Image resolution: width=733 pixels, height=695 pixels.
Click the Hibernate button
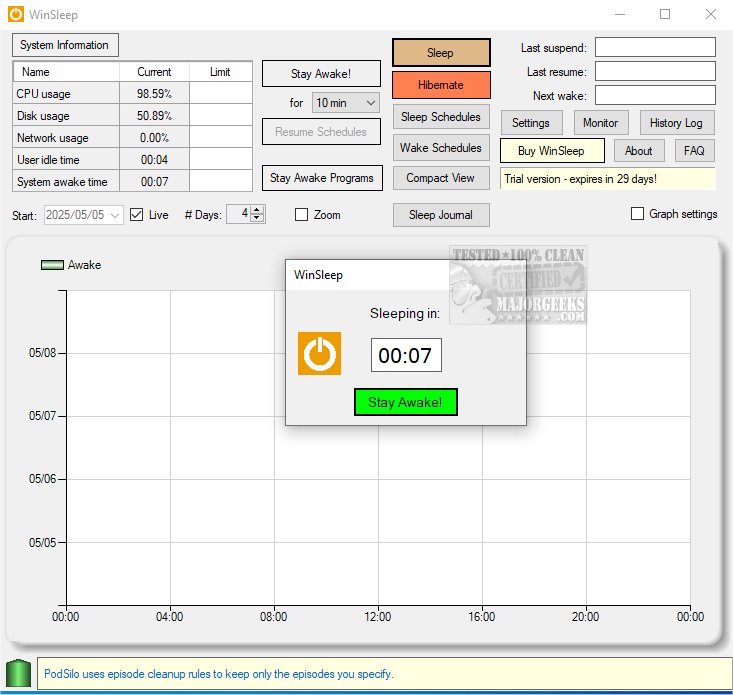441,85
